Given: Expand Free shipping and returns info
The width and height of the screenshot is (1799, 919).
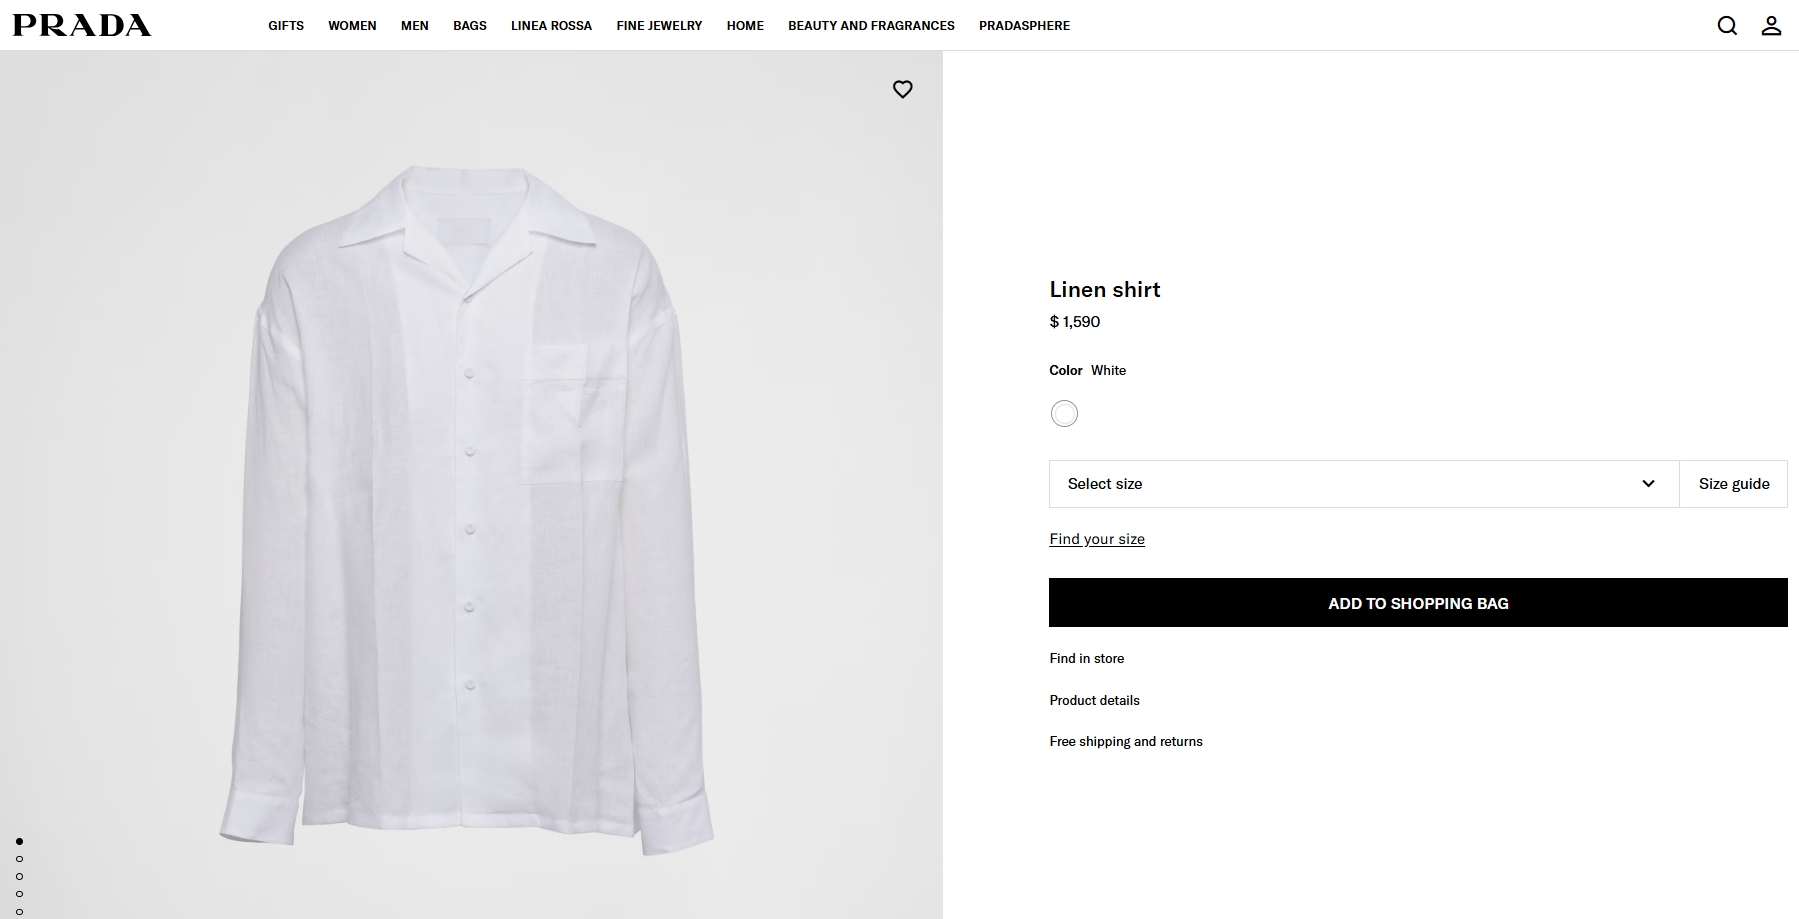Looking at the screenshot, I should pyautogui.click(x=1125, y=741).
